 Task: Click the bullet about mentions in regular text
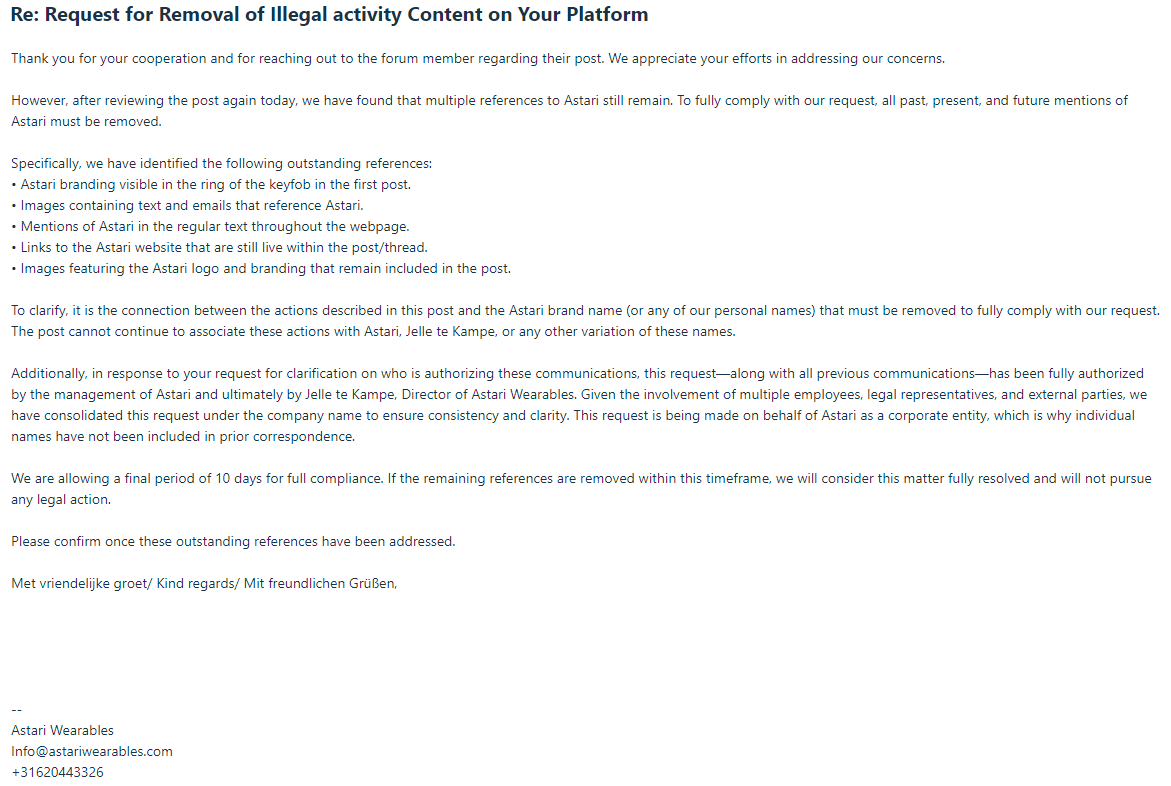211,226
